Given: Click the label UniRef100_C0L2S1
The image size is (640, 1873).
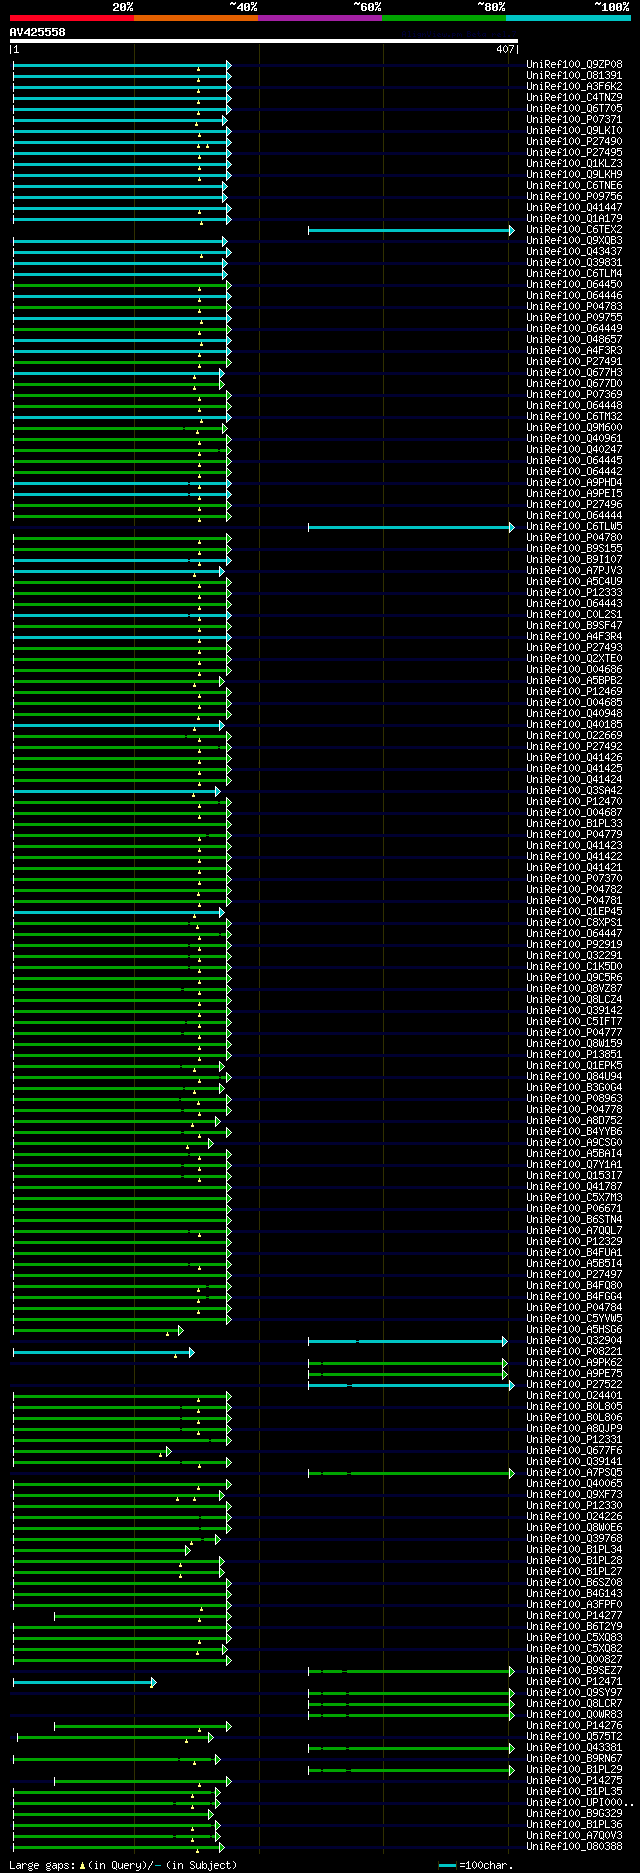Looking at the screenshot, I should tap(574, 615).
